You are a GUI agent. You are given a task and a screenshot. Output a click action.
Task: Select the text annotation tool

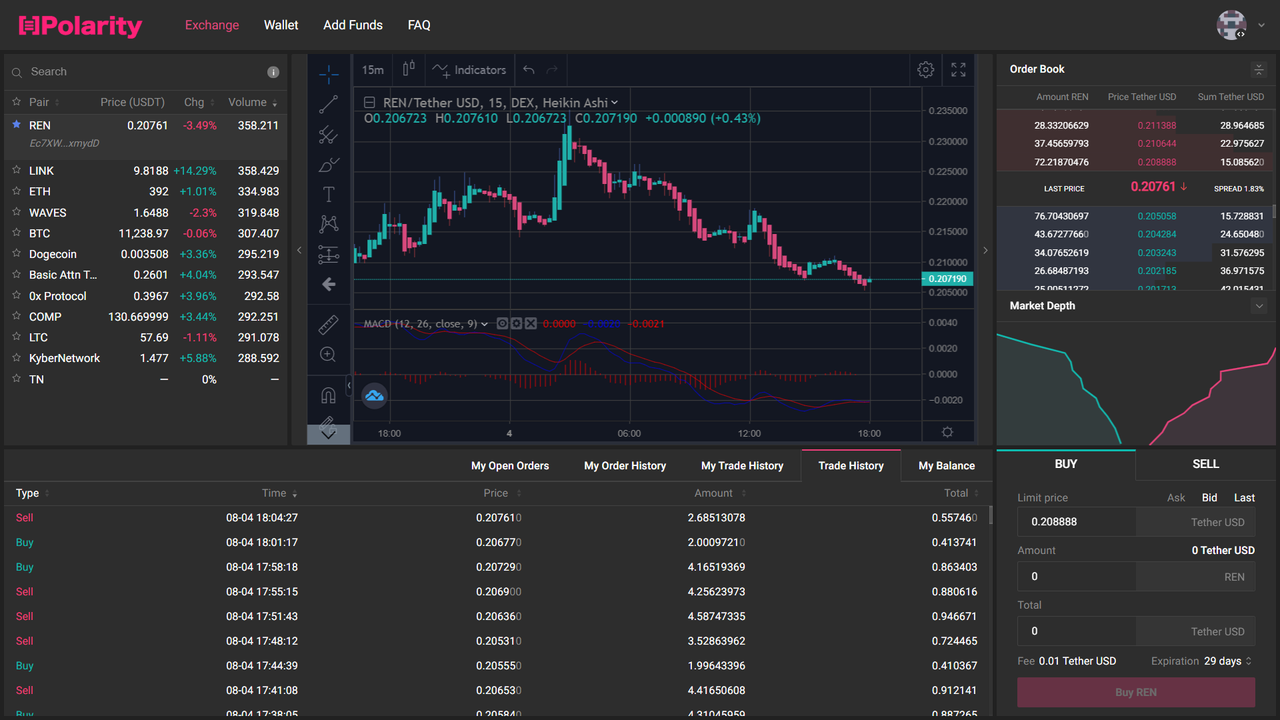(328, 194)
